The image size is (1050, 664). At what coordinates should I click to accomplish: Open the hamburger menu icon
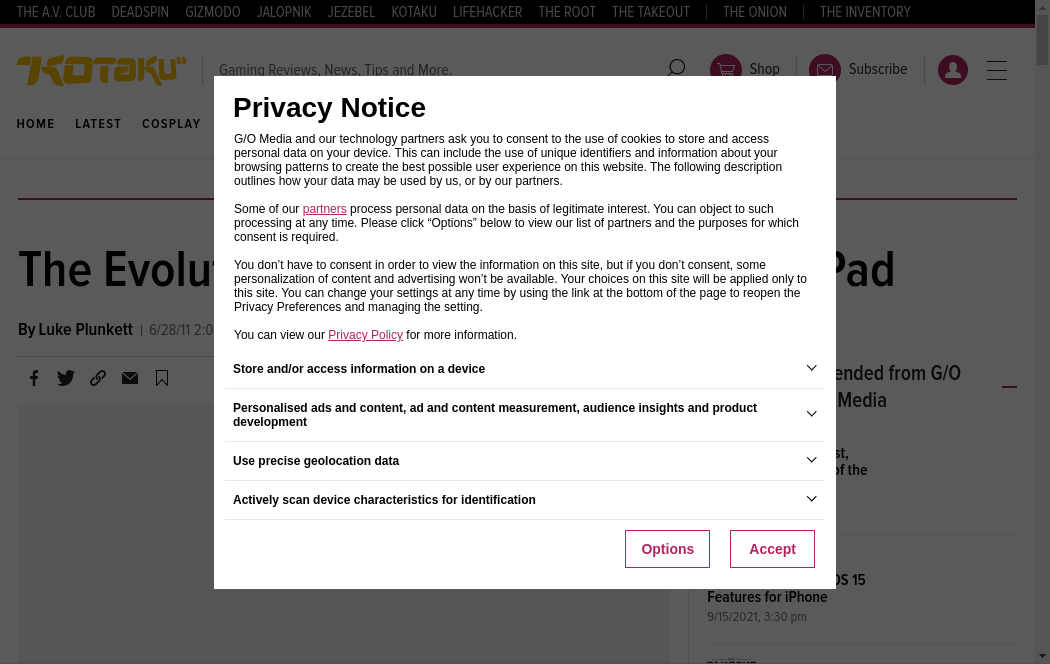(x=997, y=70)
